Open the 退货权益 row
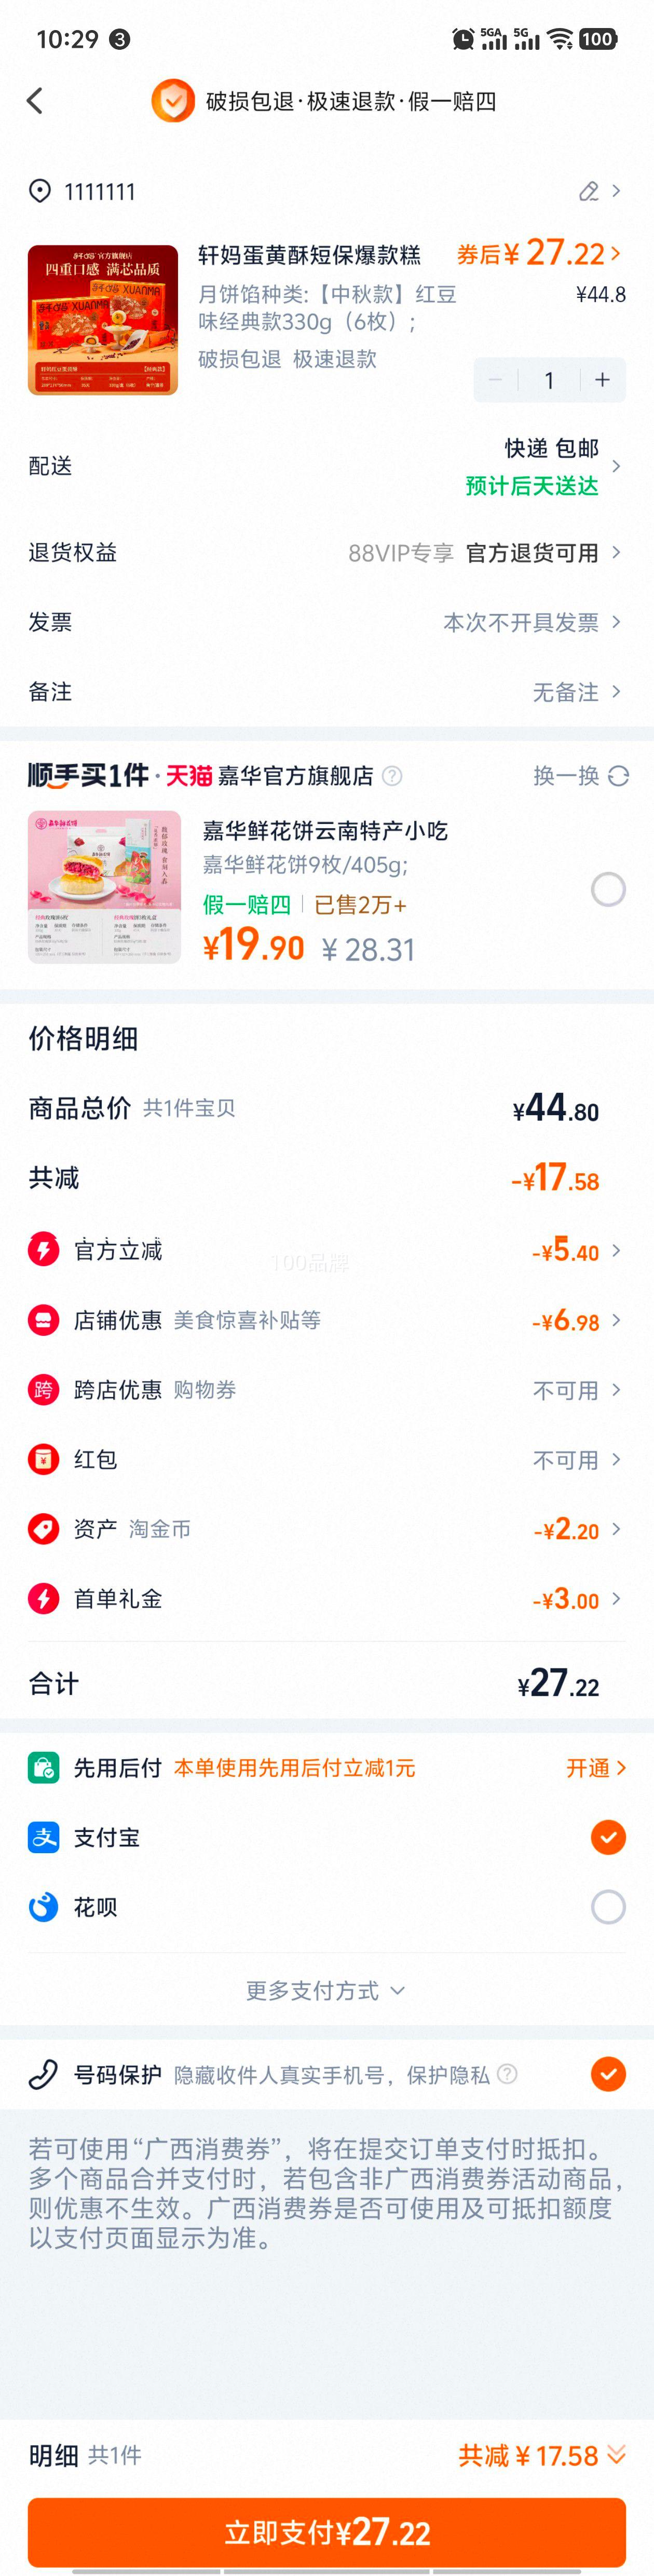 coord(327,552)
